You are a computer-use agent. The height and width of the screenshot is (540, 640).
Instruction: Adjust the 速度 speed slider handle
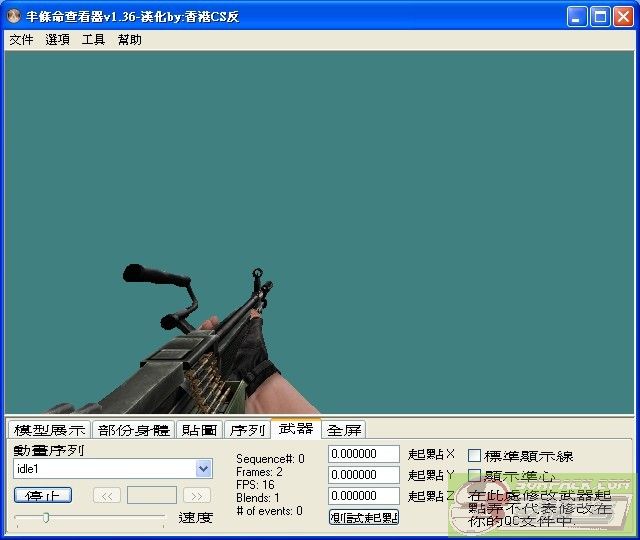pyautogui.click(x=46, y=518)
